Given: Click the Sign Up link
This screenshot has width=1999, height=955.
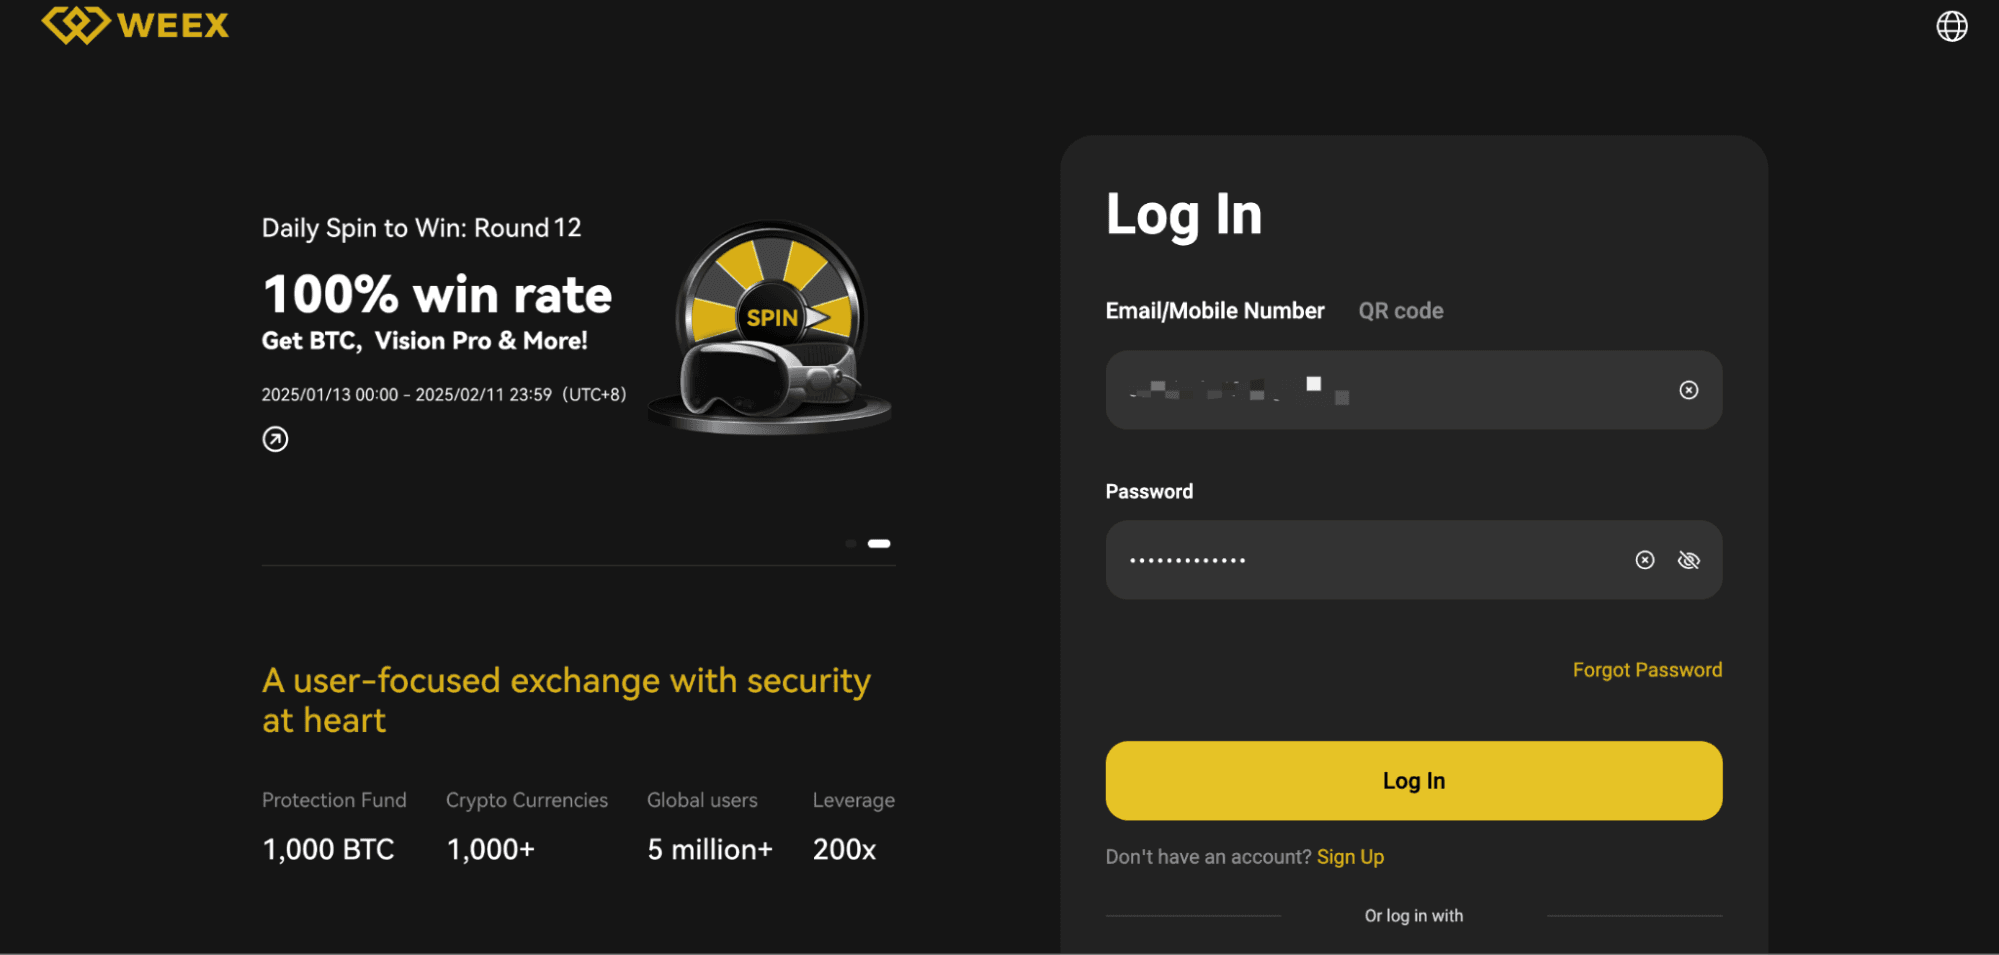Looking at the screenshot, I should click(1350, 857).
